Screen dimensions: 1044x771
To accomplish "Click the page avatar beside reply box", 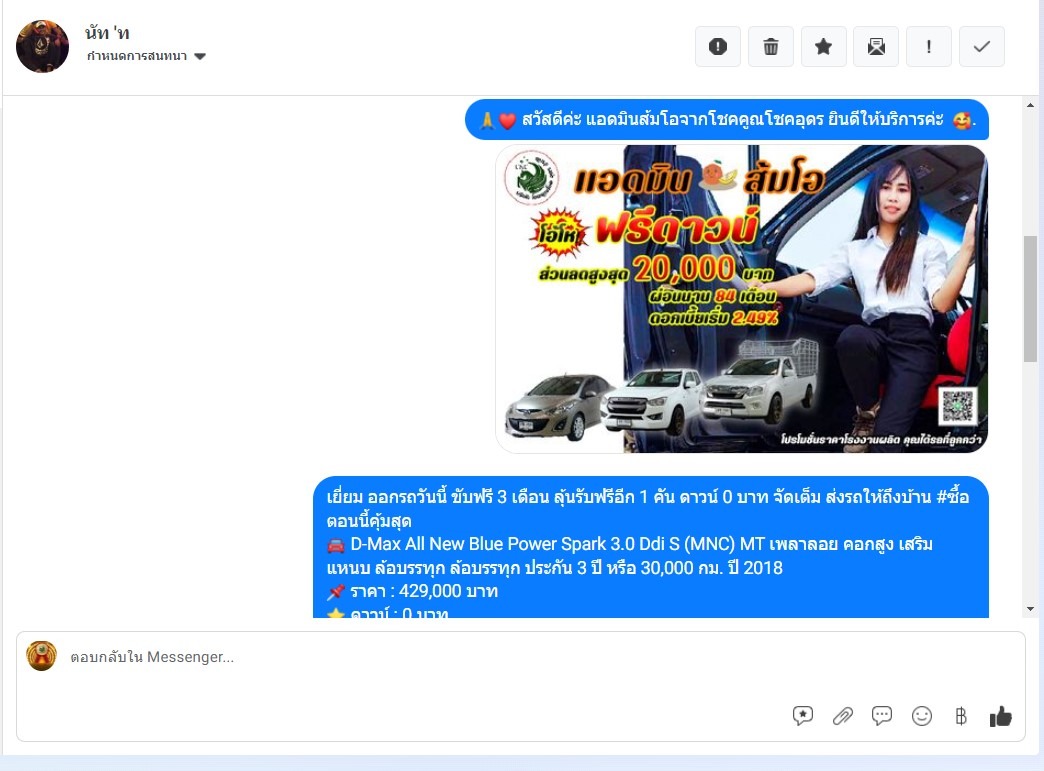I will pos(41,656).
